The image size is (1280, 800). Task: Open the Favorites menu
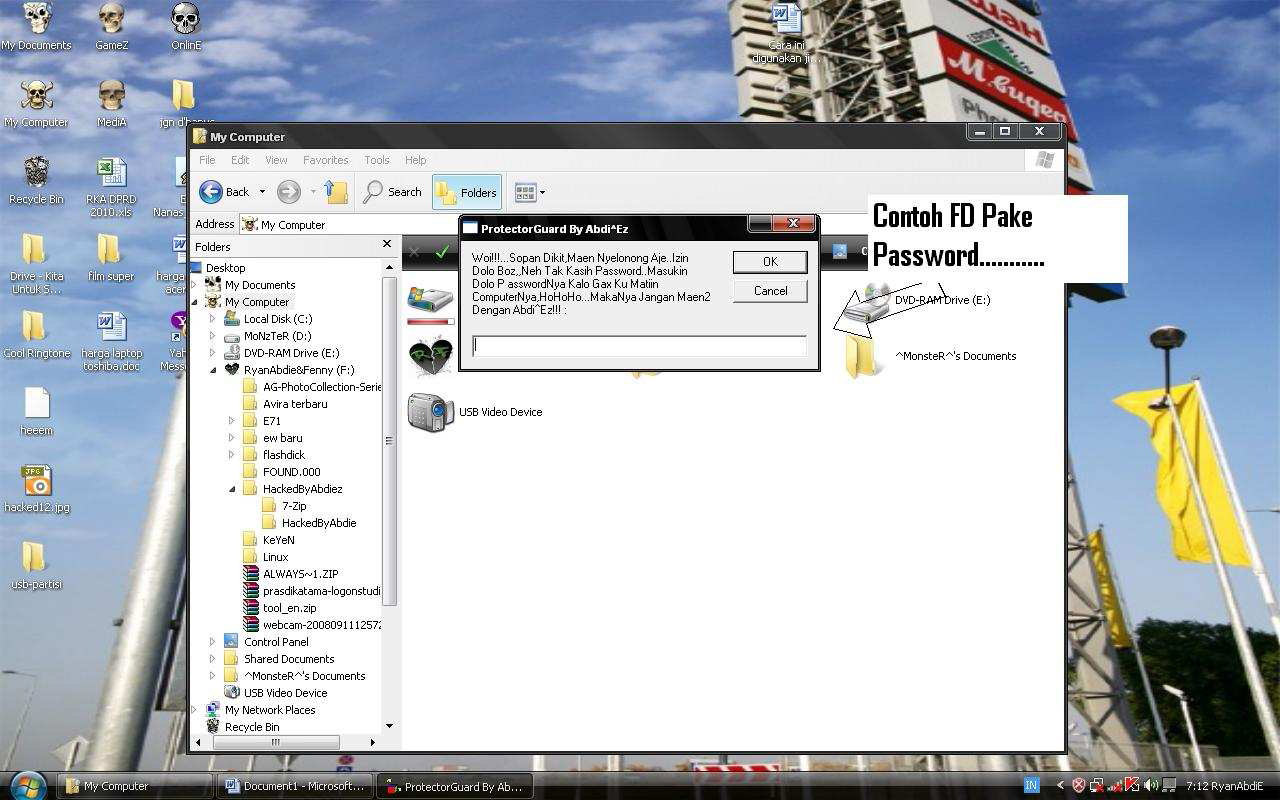(325, 160)
